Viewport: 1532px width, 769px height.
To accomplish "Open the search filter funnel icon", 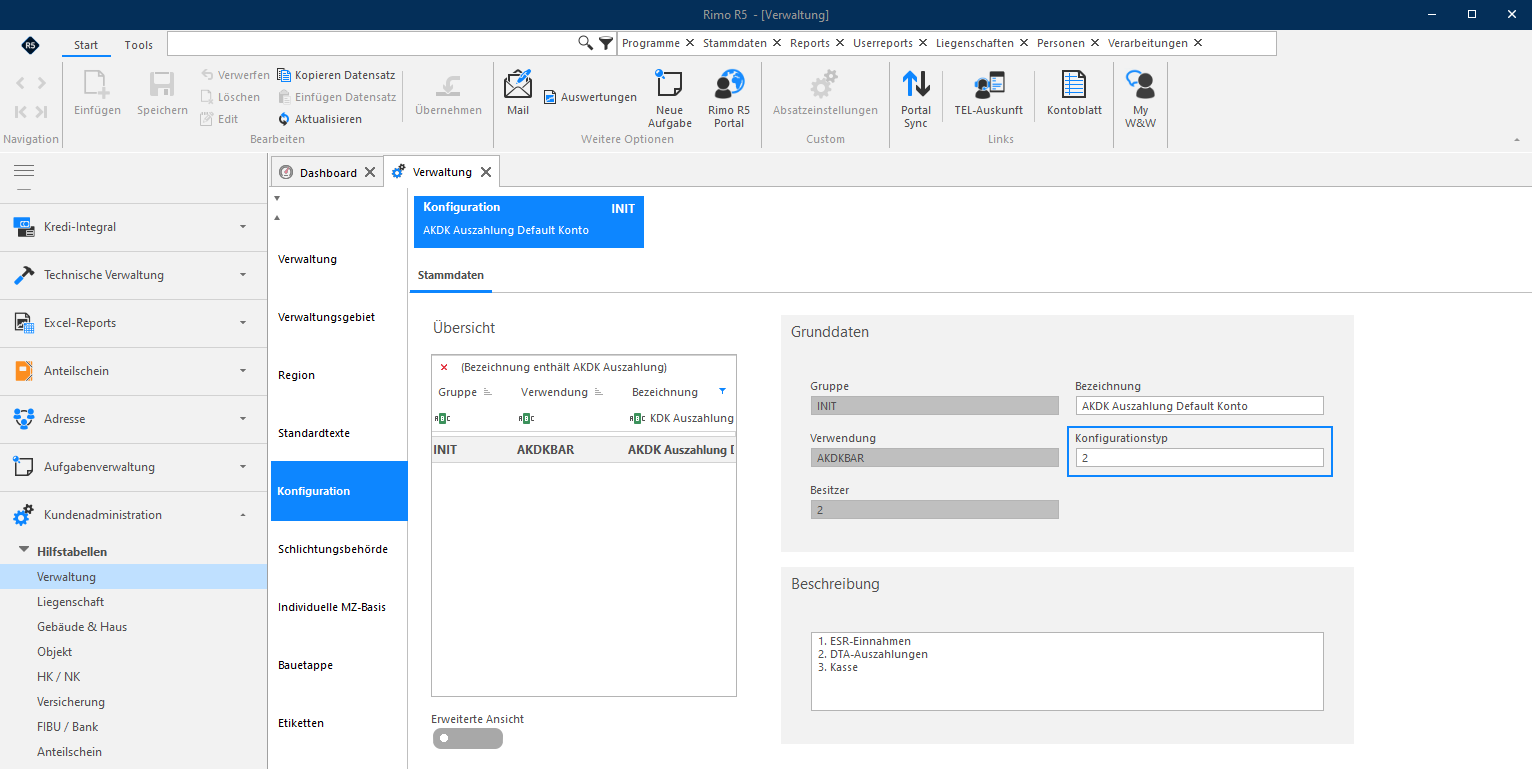I will (x=605, y=43).
